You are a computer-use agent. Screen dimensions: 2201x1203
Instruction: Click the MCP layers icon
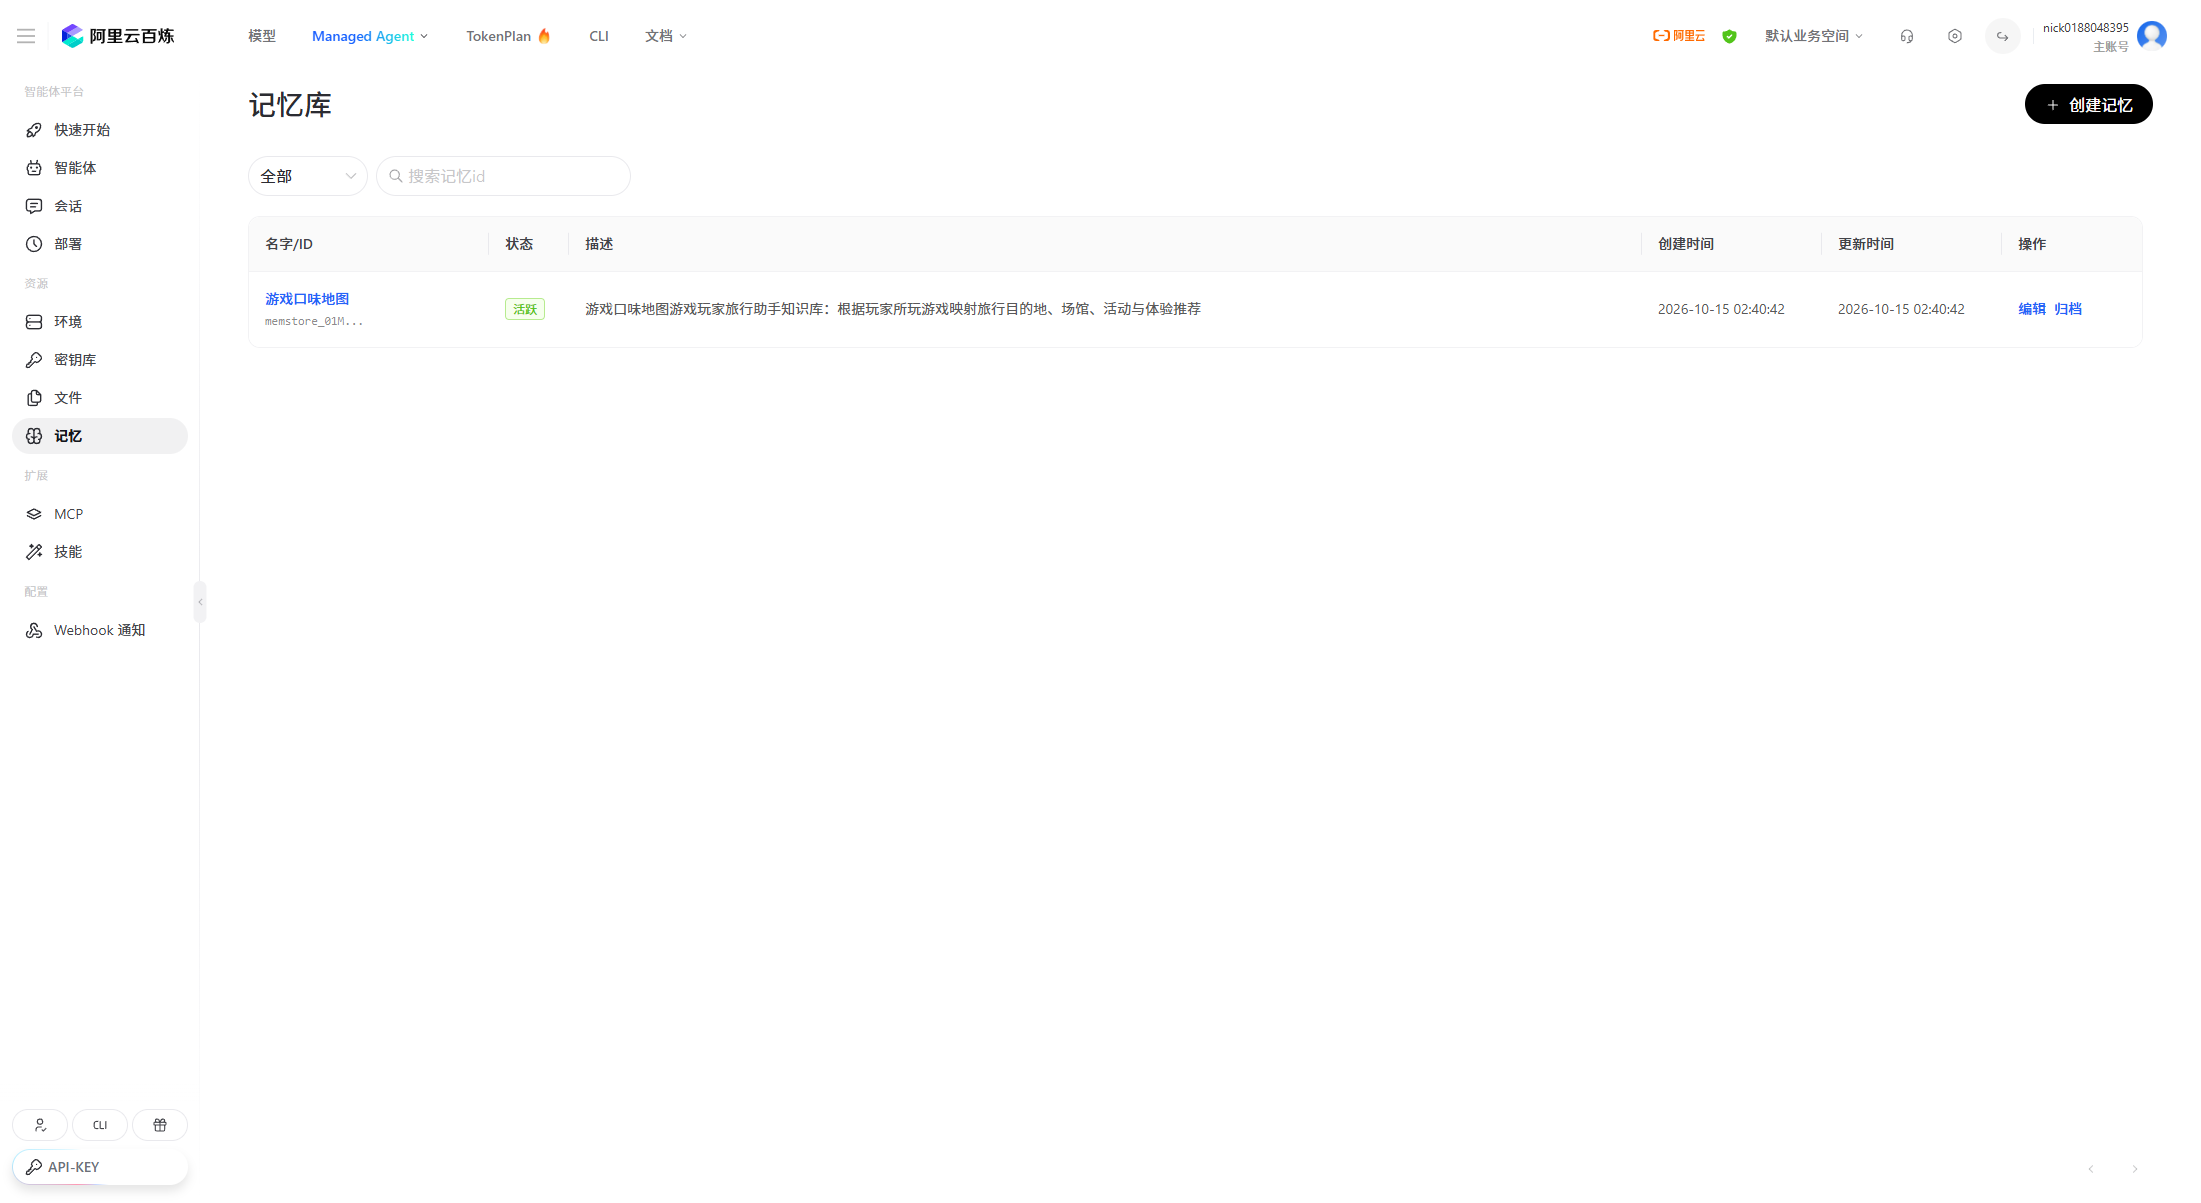pyautogui.click(x=34, y=514)
